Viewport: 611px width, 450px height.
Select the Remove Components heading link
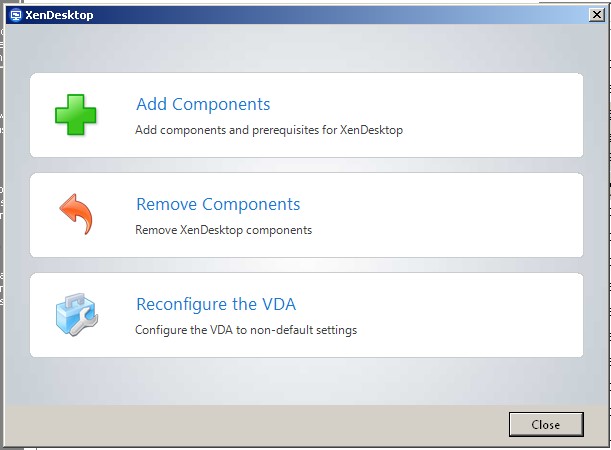tap(218, 204)
